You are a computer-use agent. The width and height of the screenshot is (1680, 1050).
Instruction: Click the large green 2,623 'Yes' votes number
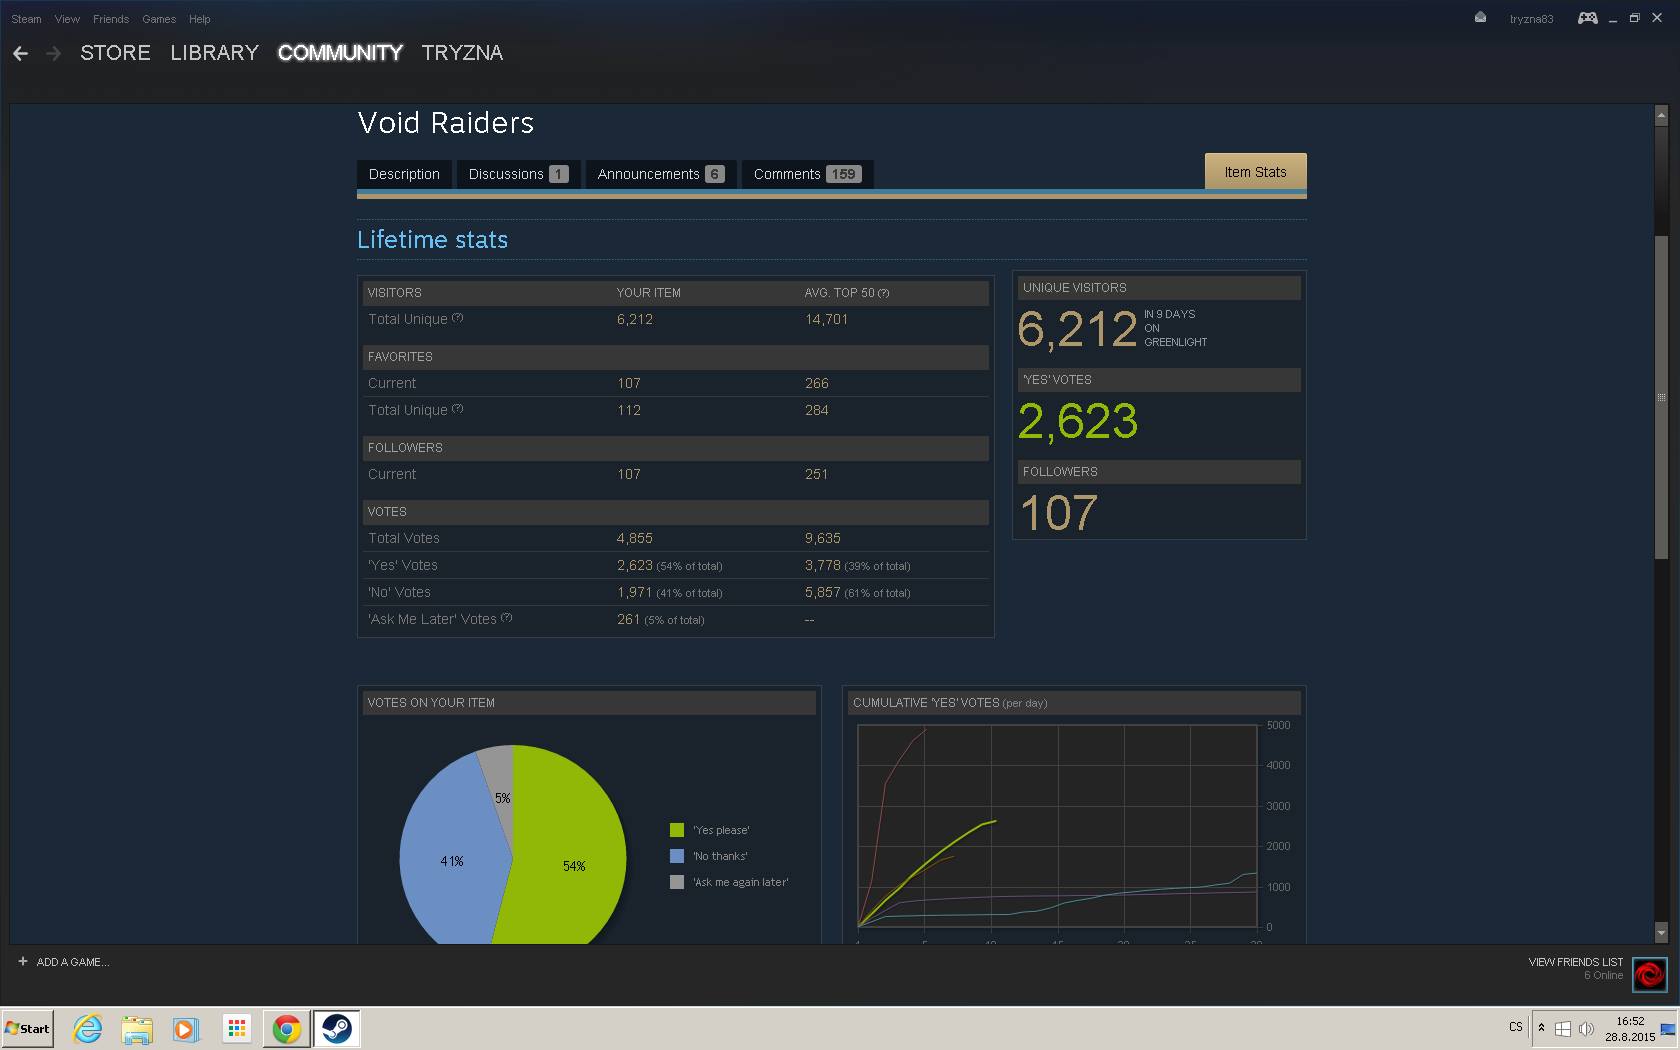tap(1078, 421)
